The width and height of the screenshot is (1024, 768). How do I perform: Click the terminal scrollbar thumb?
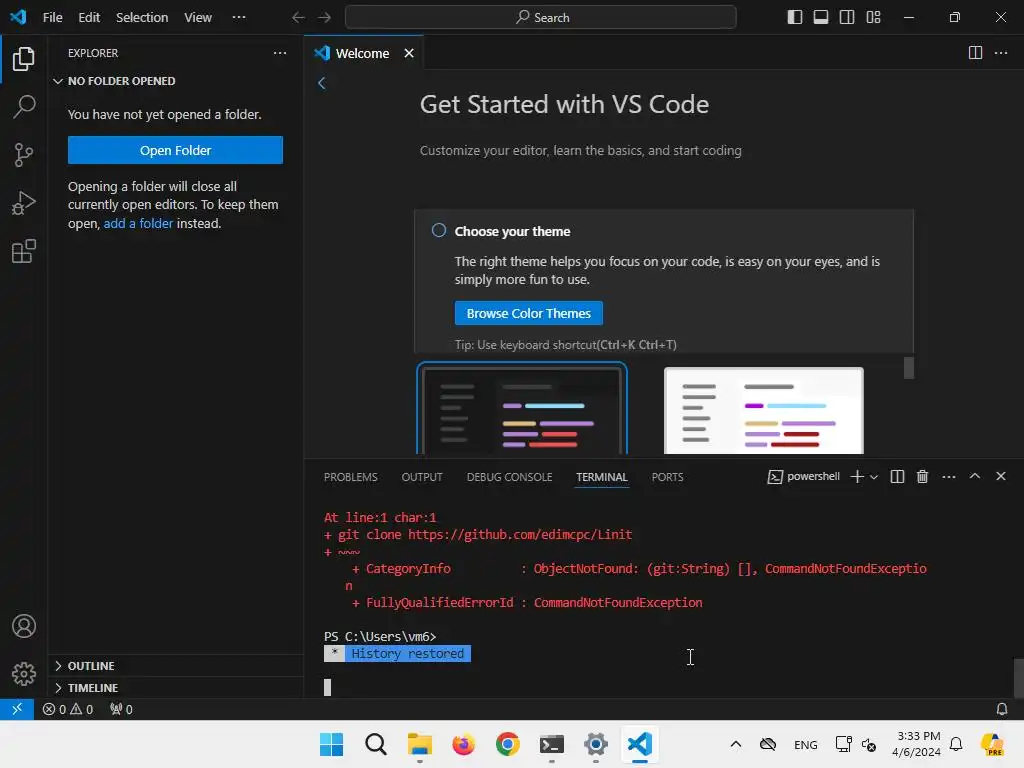point(1018,679)
